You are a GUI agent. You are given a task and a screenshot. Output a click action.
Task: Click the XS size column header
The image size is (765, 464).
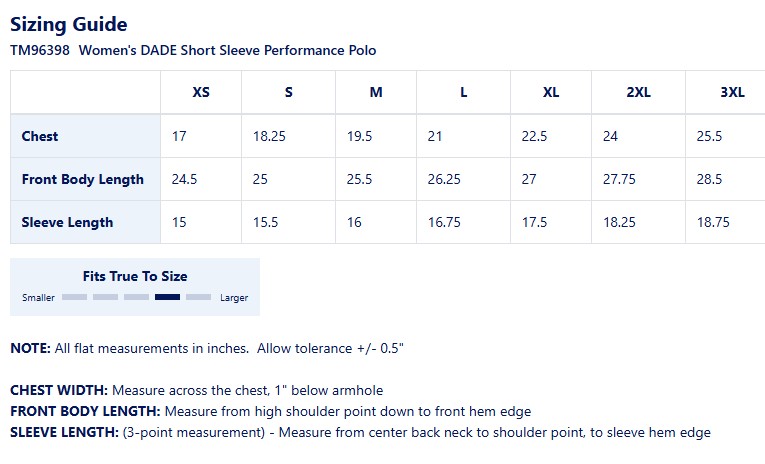click(x=201, y=93)
